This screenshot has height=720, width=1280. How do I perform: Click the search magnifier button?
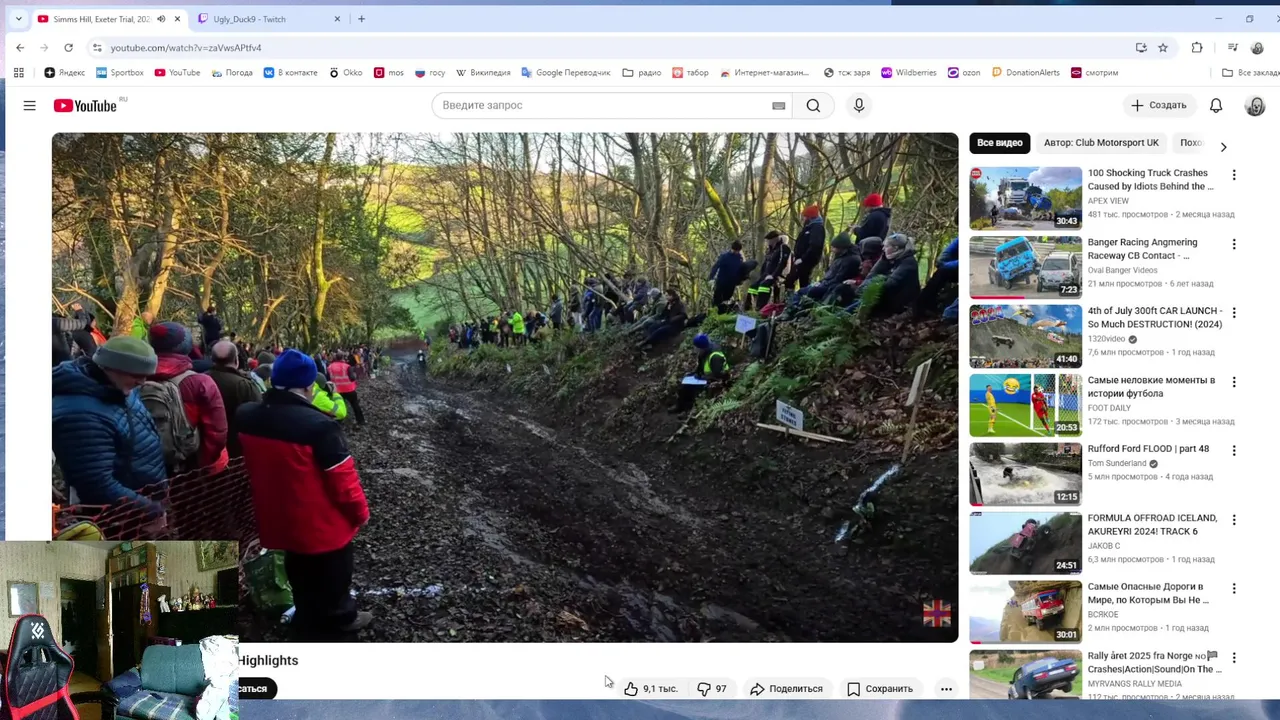point(813,105)
